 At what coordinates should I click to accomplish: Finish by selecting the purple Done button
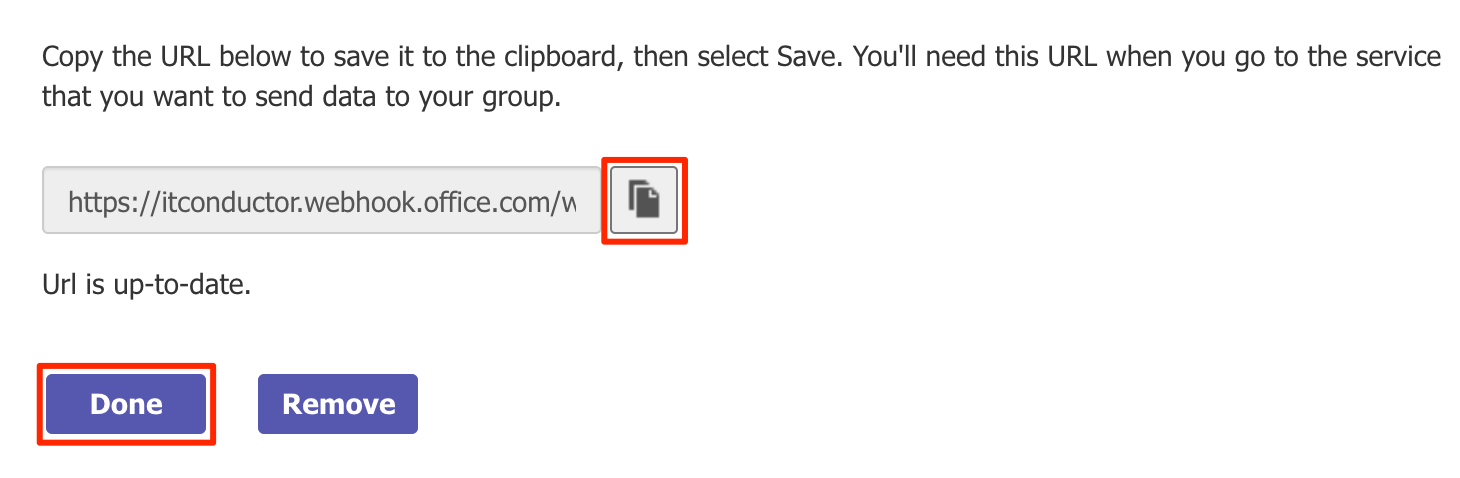tap(126, 404)
